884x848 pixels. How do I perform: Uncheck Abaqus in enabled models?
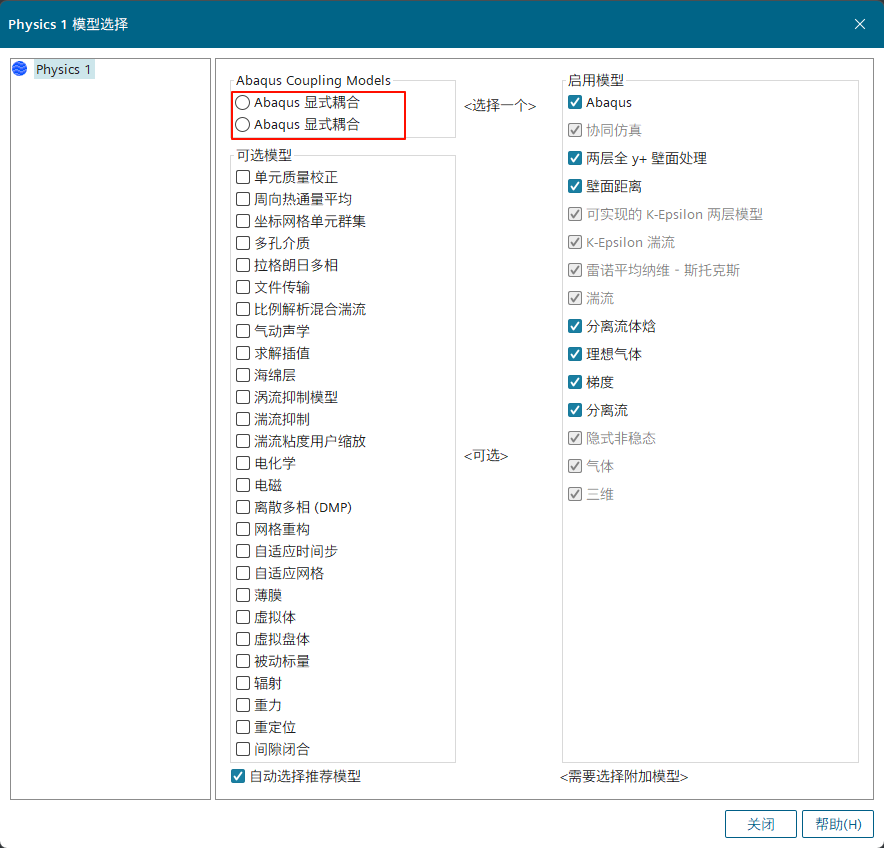[x=575, y=103]
